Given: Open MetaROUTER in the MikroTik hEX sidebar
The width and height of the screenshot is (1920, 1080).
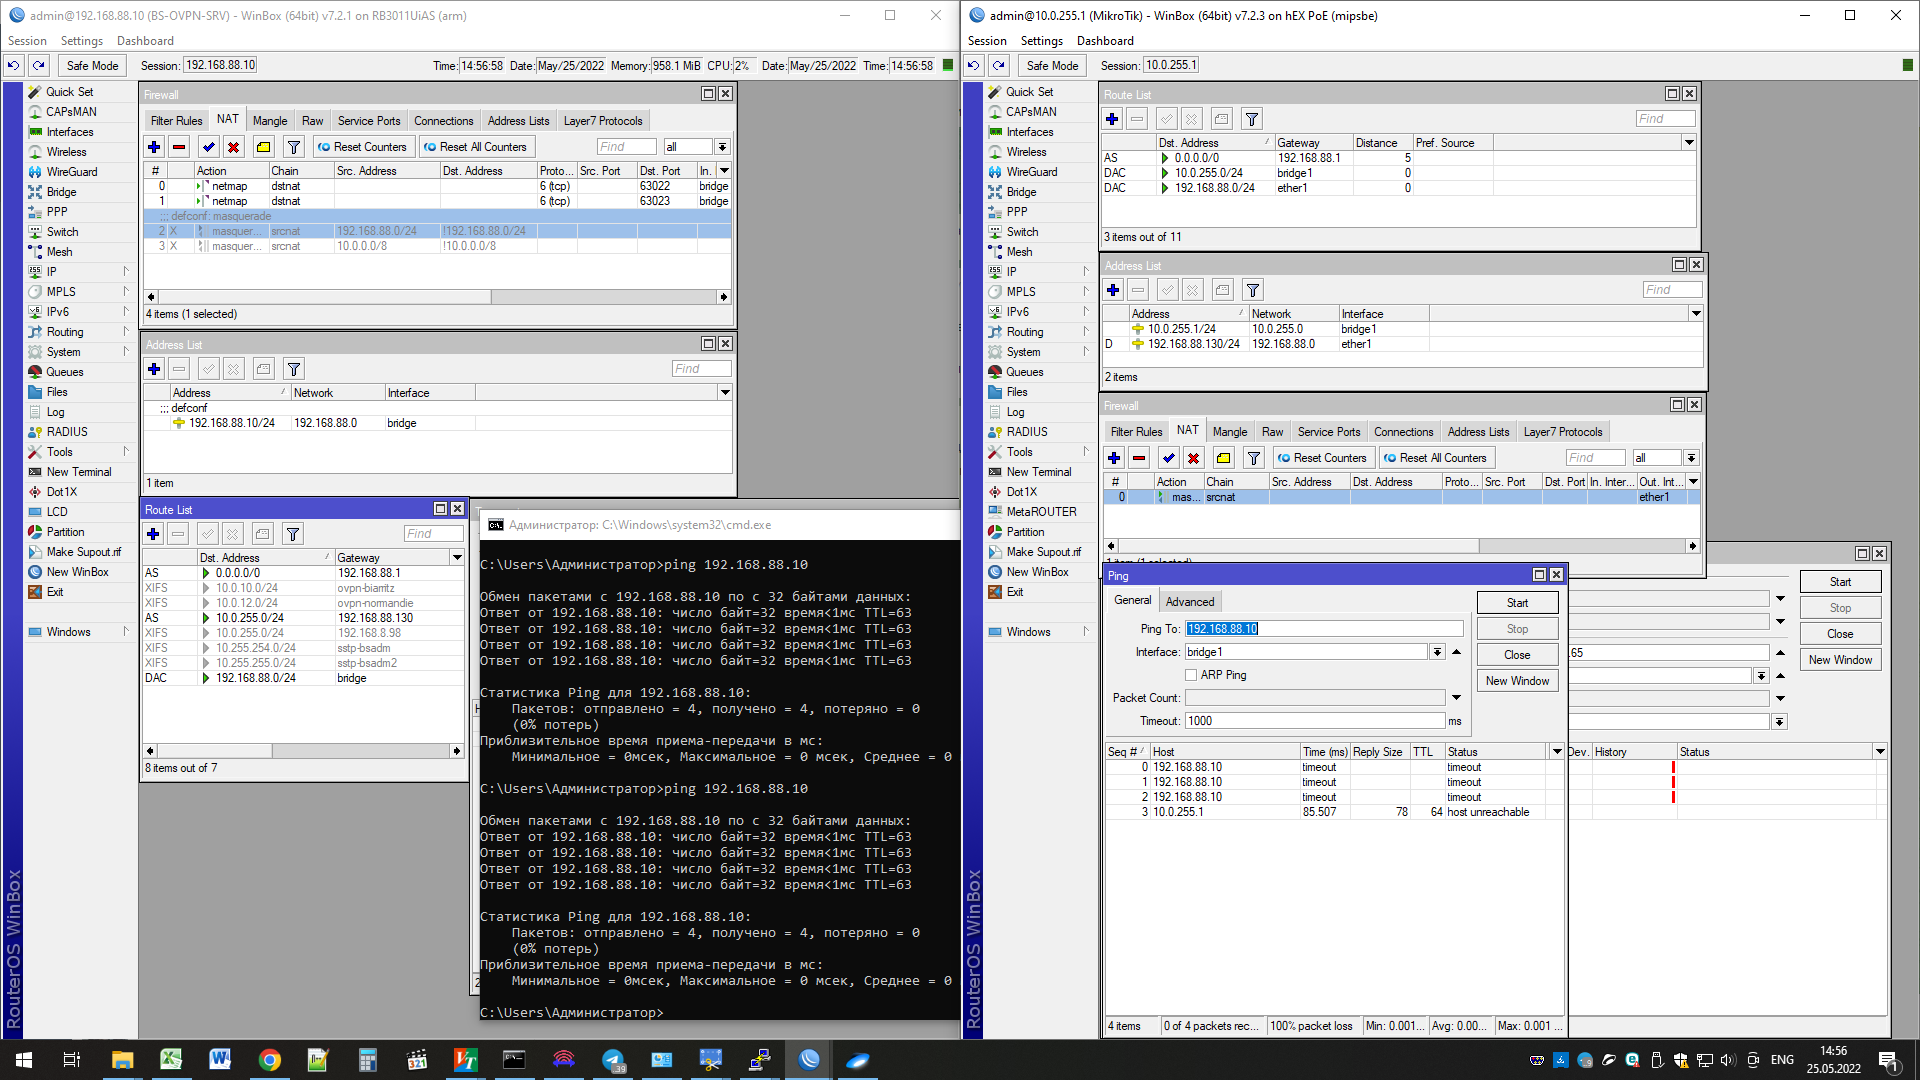Looking at the screenshot, I should coord(1041,512).
